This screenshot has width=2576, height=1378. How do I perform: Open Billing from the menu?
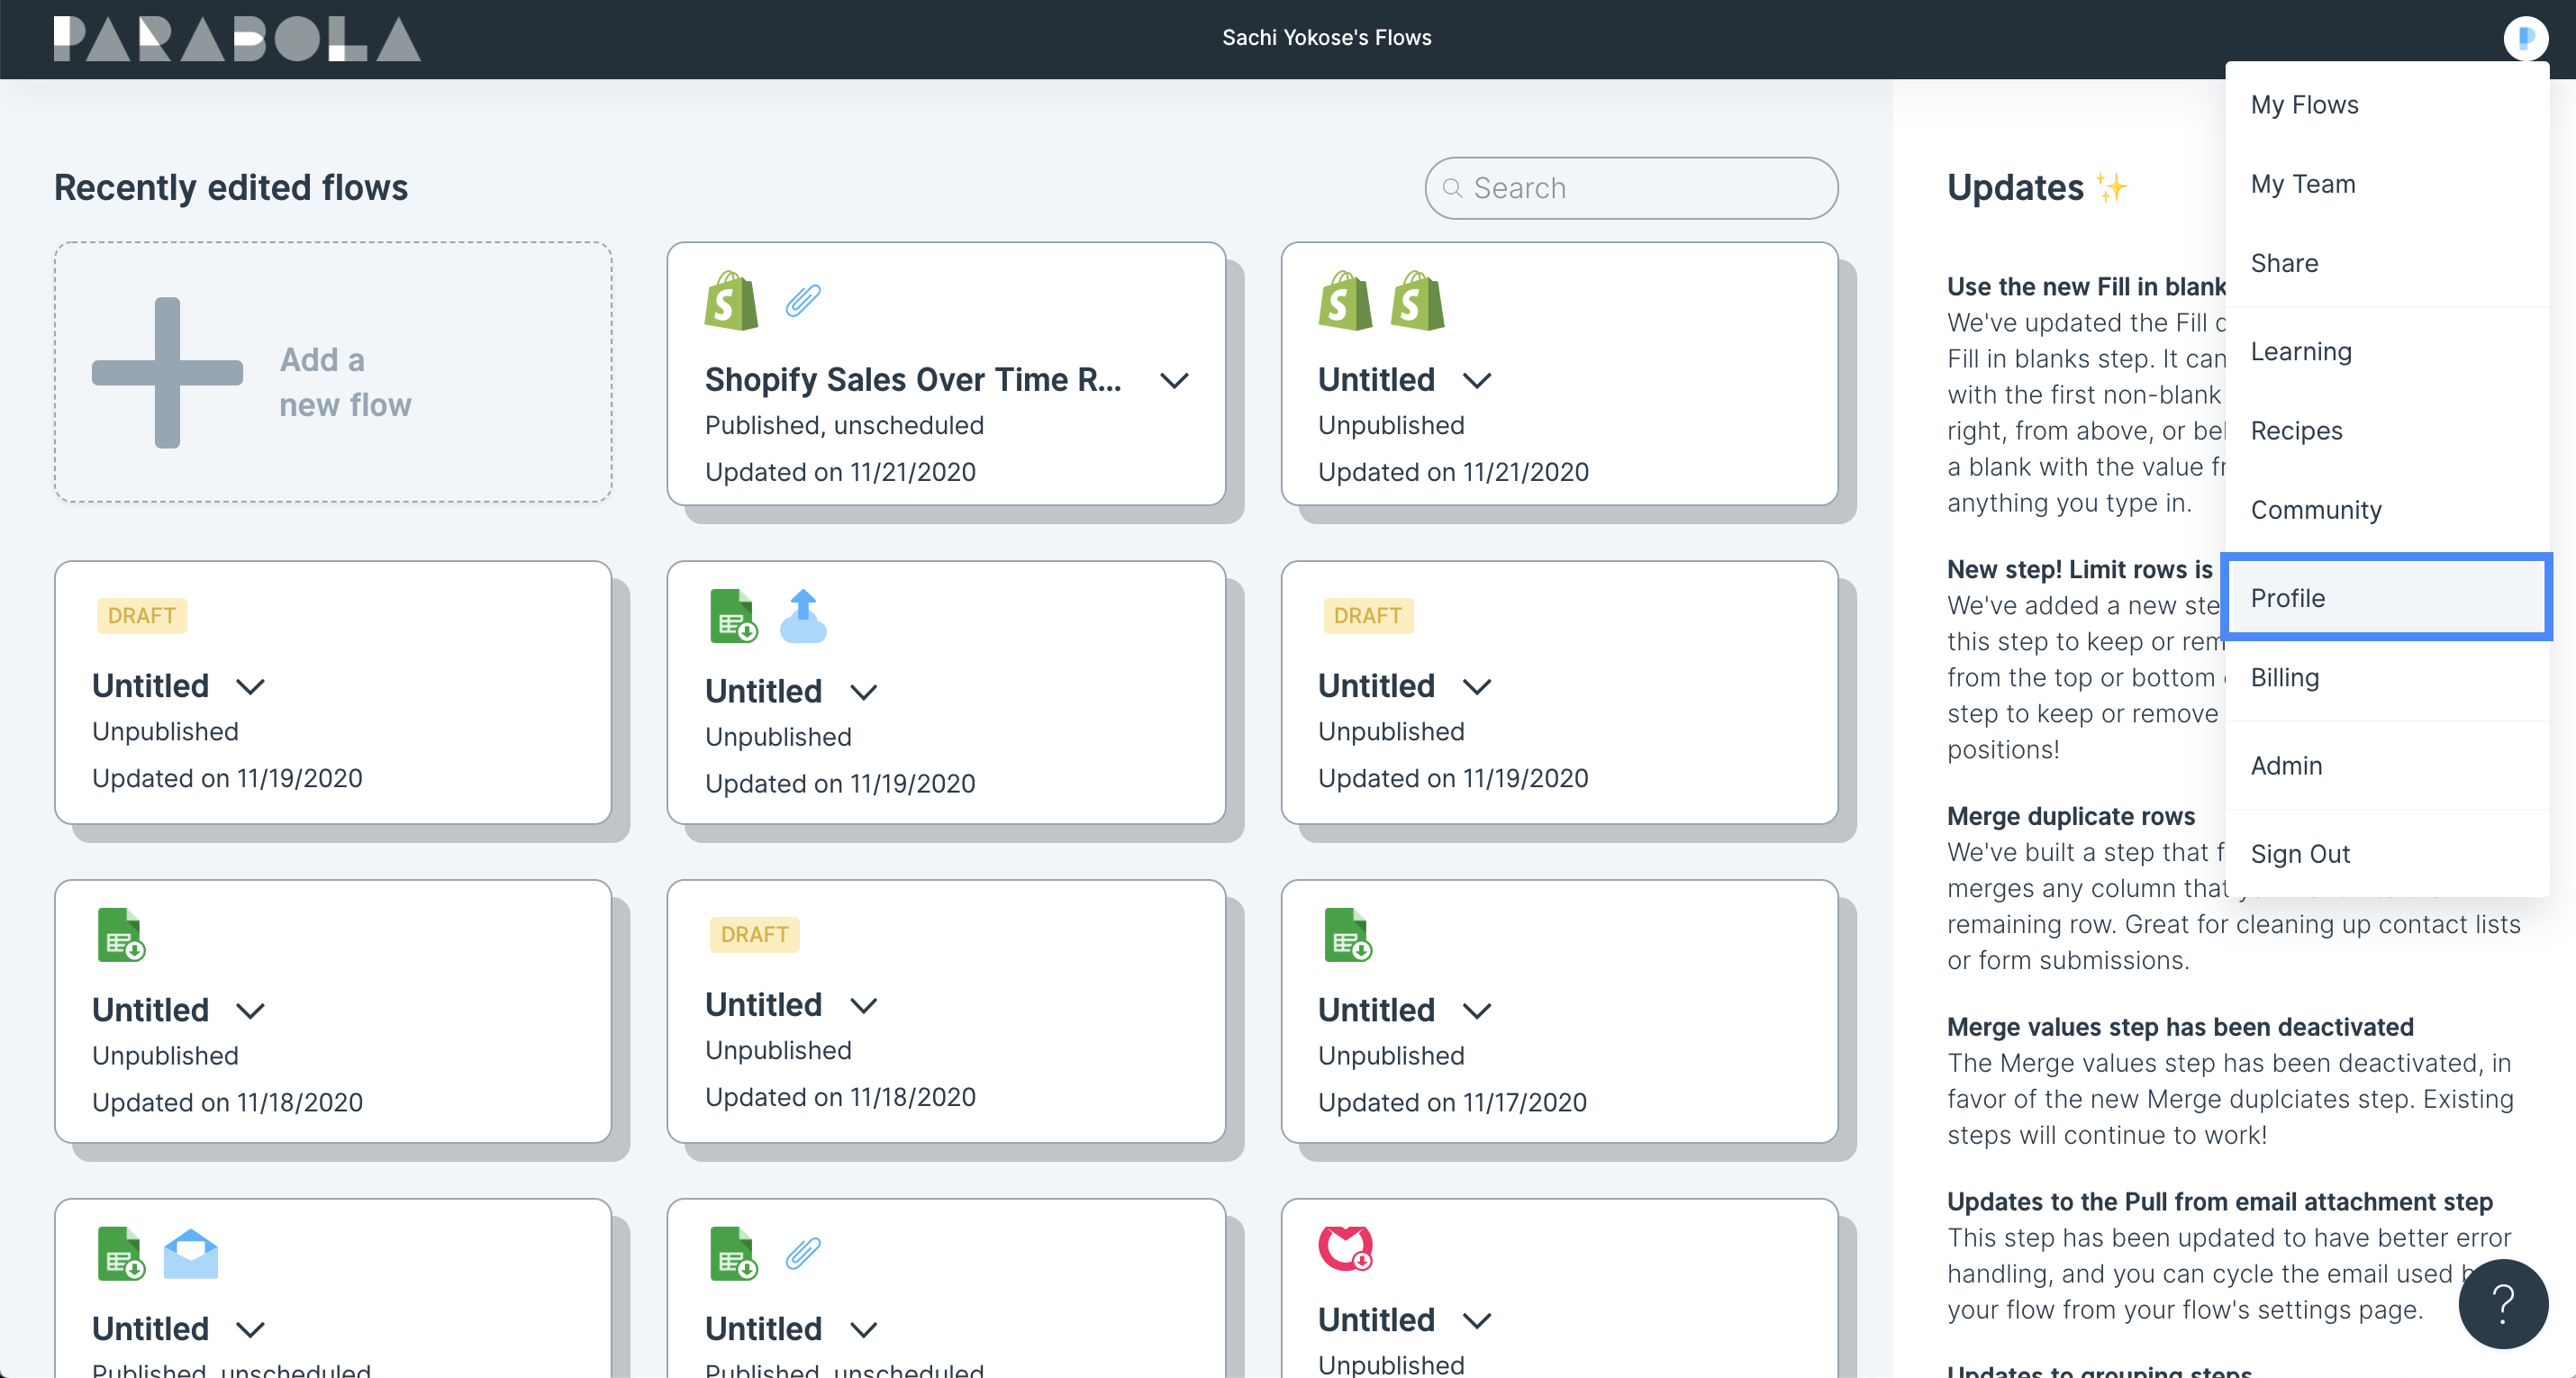tap(2387, 678)
